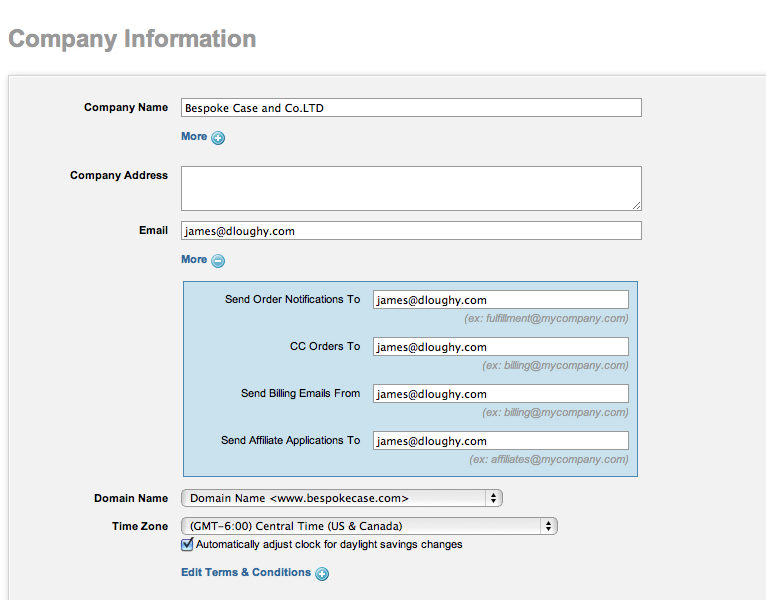The width and height of the screenshot is (766, 600).
Task: Click the plus icon beside Company Name More
Action: pyautogui.click(x=218, y=138)
